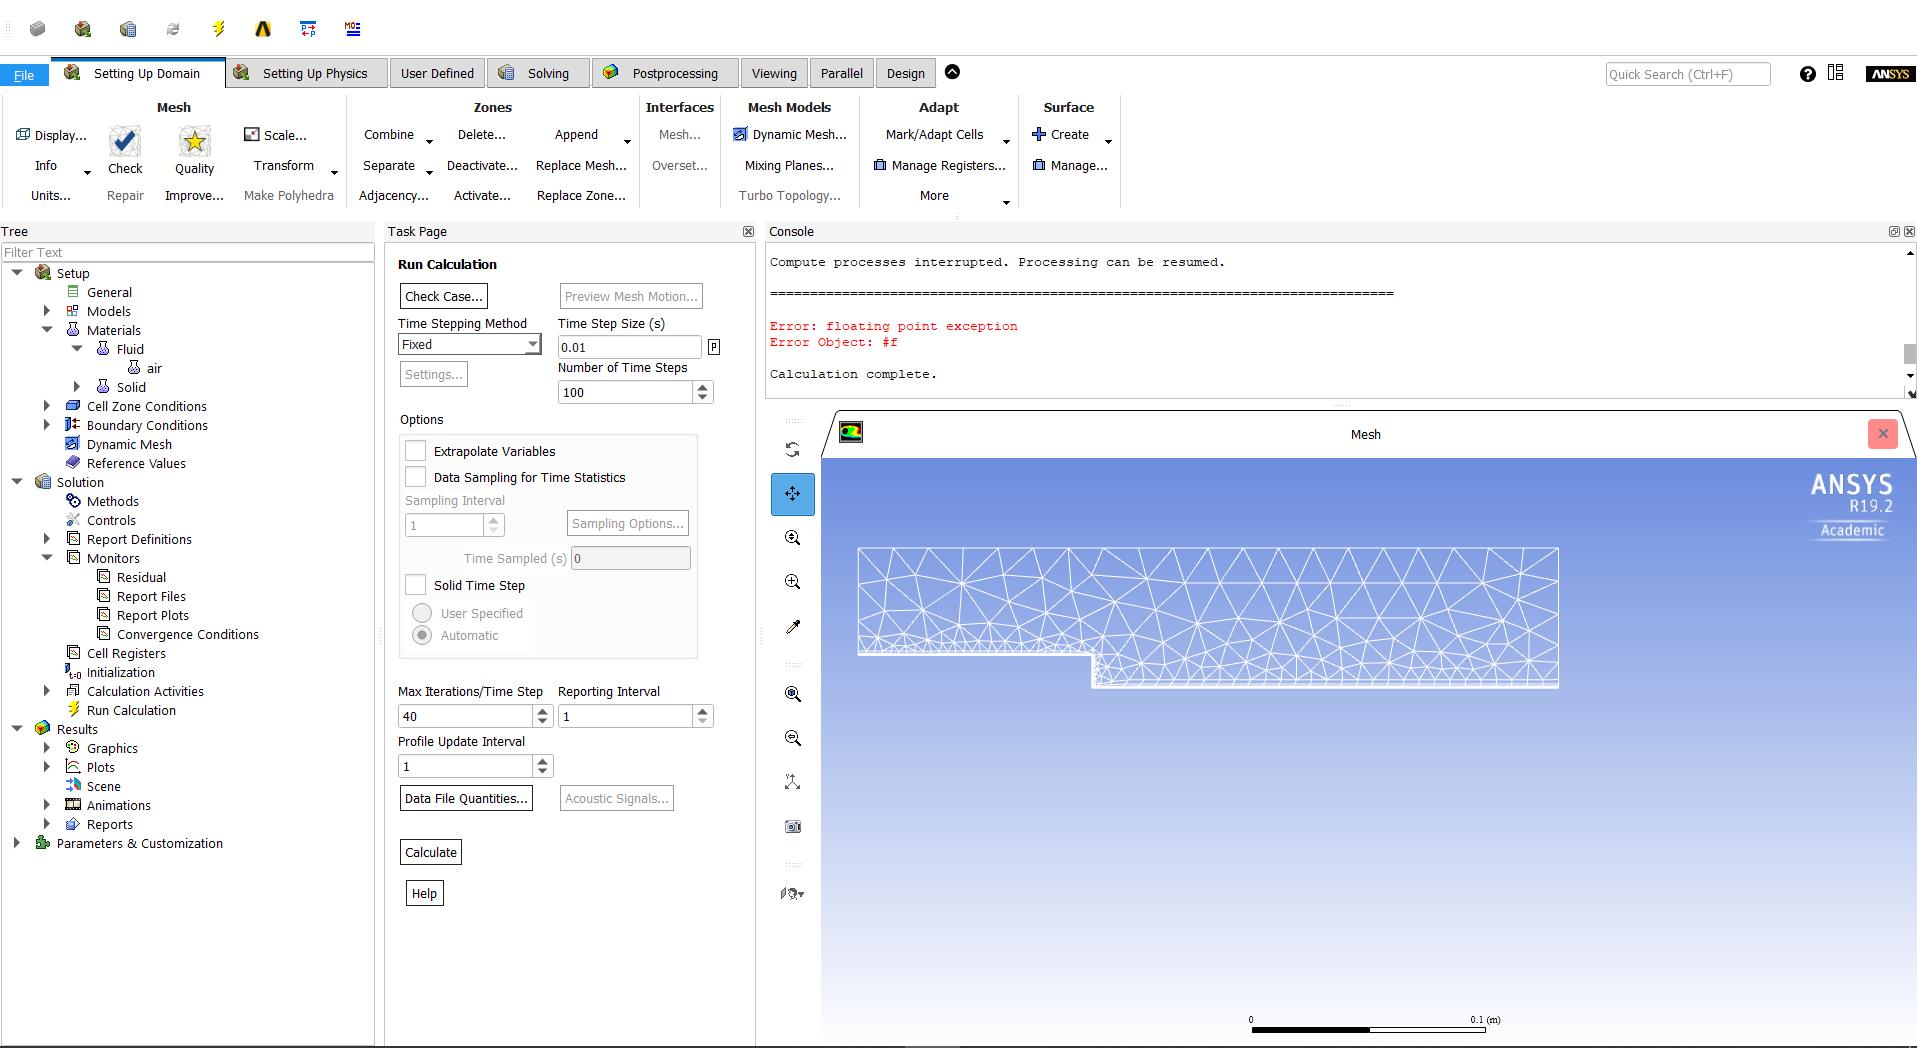Screen dimensions: 1917x1048
Task: Open Manage Registers in Adapt group
Action: [939, 166]
